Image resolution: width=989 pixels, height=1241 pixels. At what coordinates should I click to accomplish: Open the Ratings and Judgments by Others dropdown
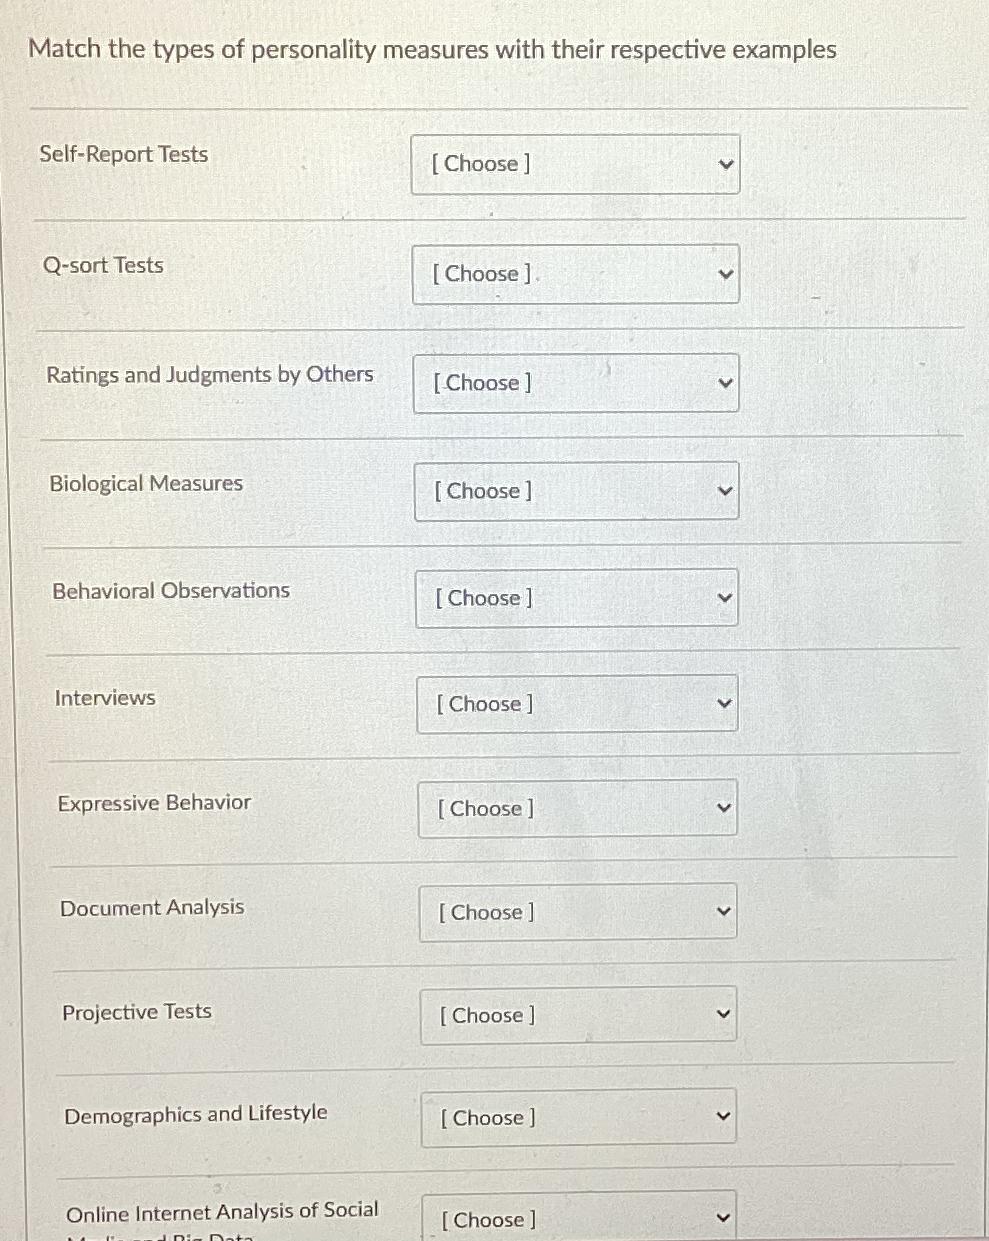pos(575,383)
